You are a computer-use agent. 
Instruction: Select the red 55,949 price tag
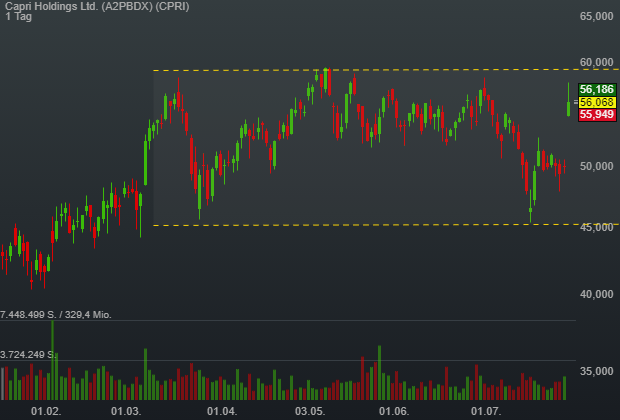597,115
